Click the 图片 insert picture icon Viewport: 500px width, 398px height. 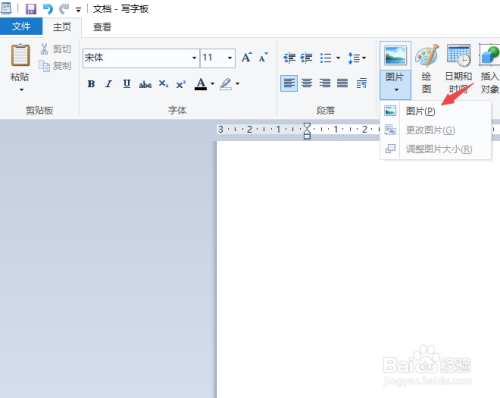tap(395, 56)
